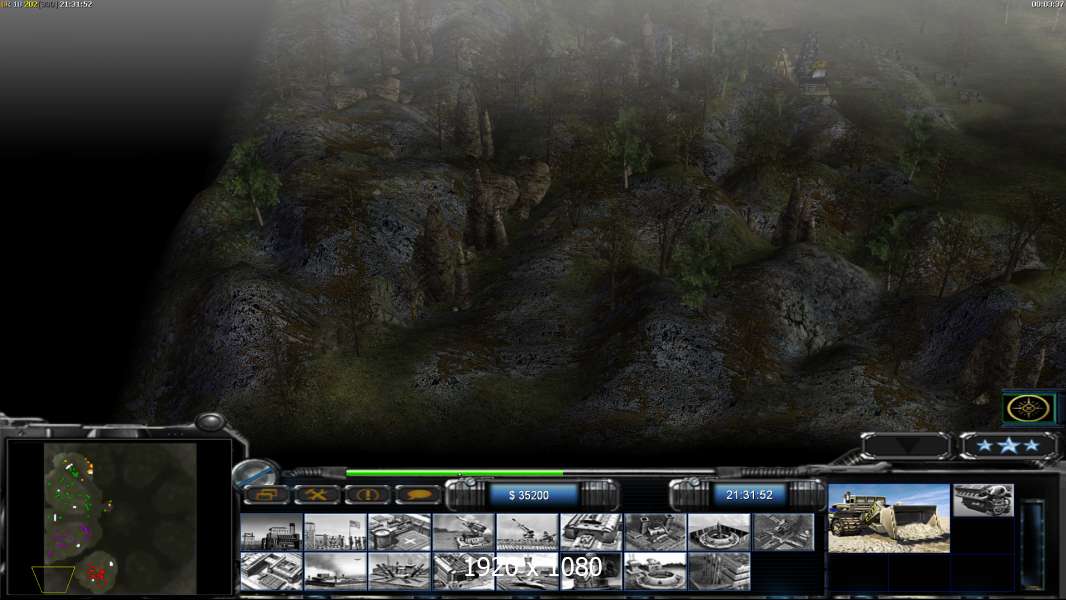
Task: Click the round radar orb button
Action: (x=256, y=473)
